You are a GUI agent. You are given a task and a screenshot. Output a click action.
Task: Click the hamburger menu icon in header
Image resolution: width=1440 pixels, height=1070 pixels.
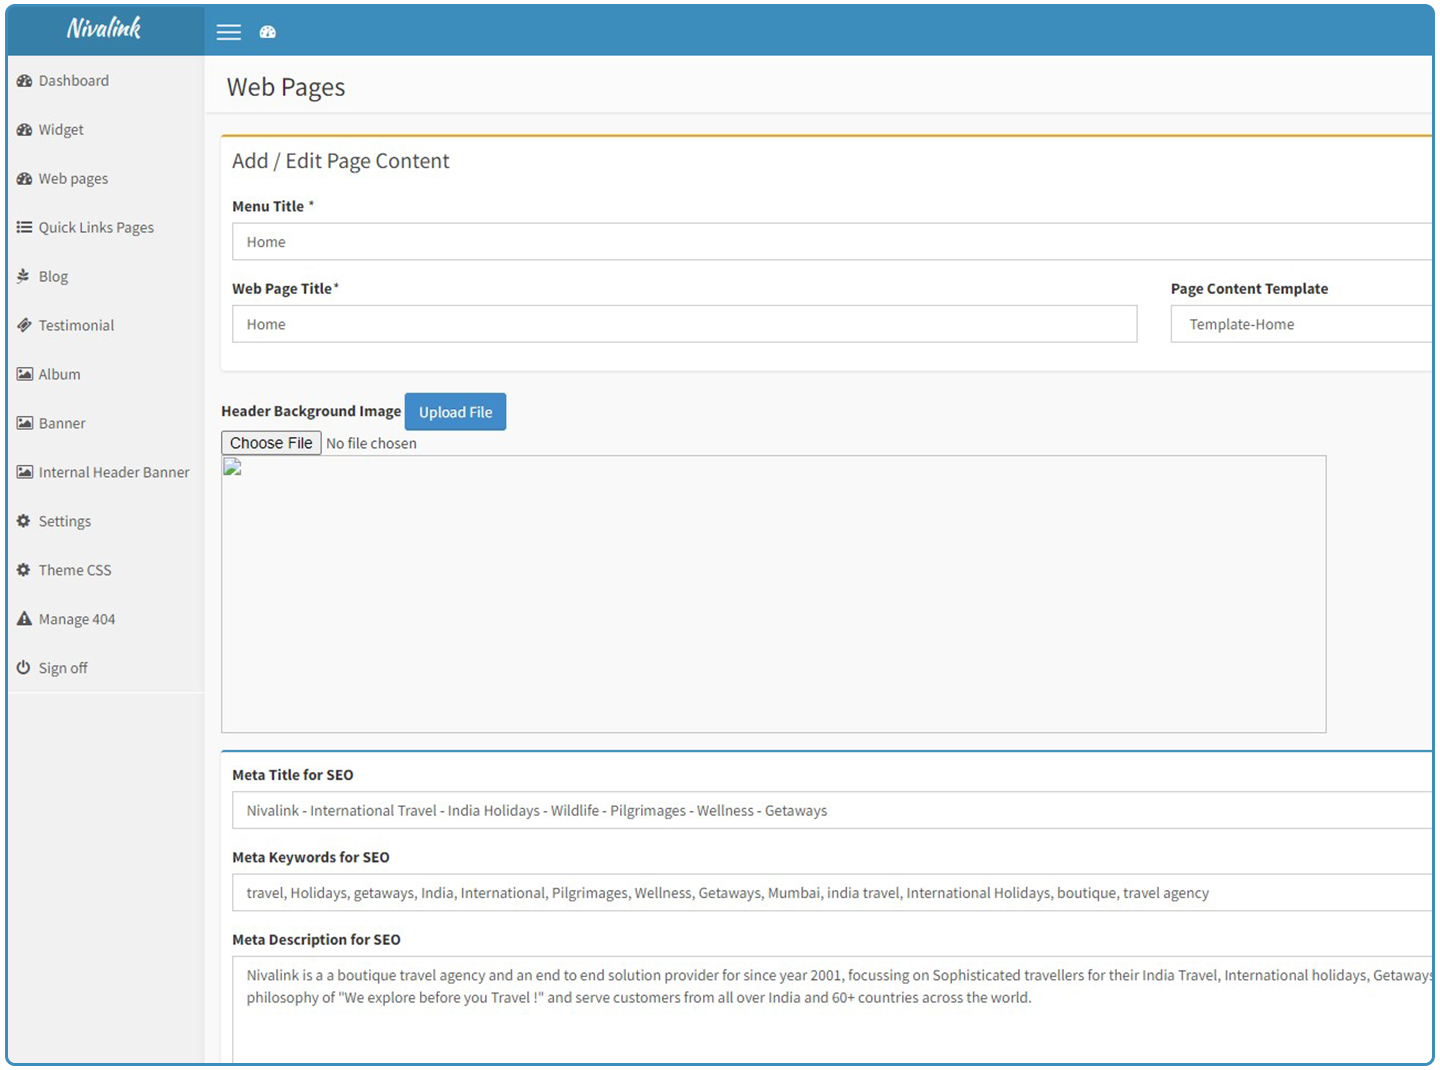tap(229, 32)
